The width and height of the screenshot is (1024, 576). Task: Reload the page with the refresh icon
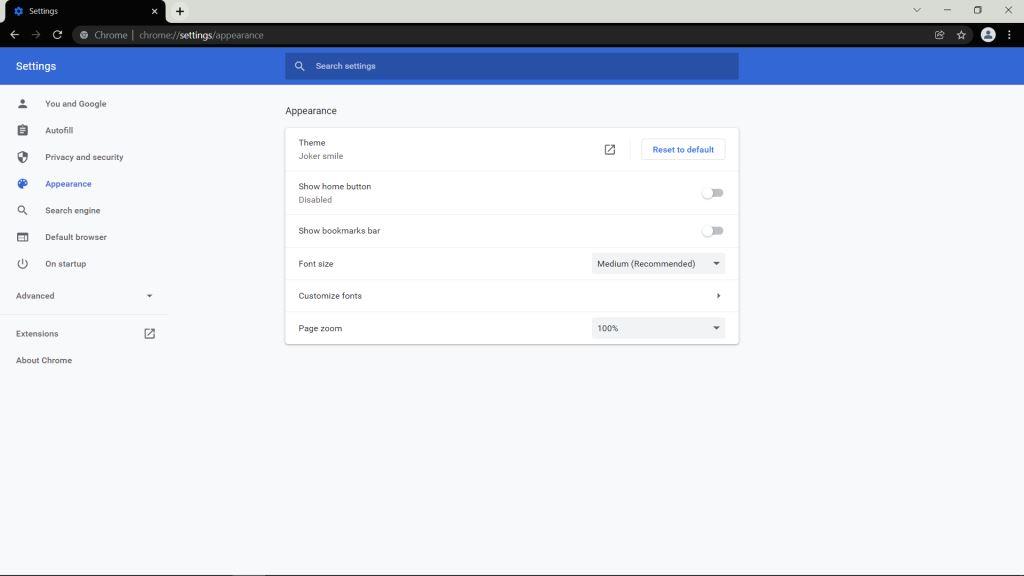coord(57,35)
